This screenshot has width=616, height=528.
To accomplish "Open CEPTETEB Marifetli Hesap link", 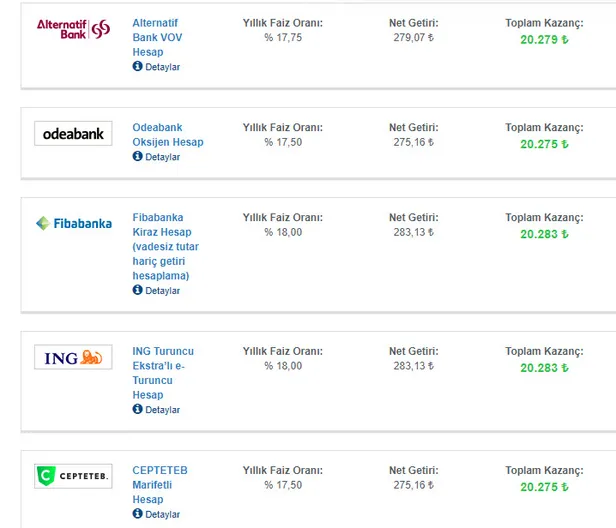I will [159, 485].
